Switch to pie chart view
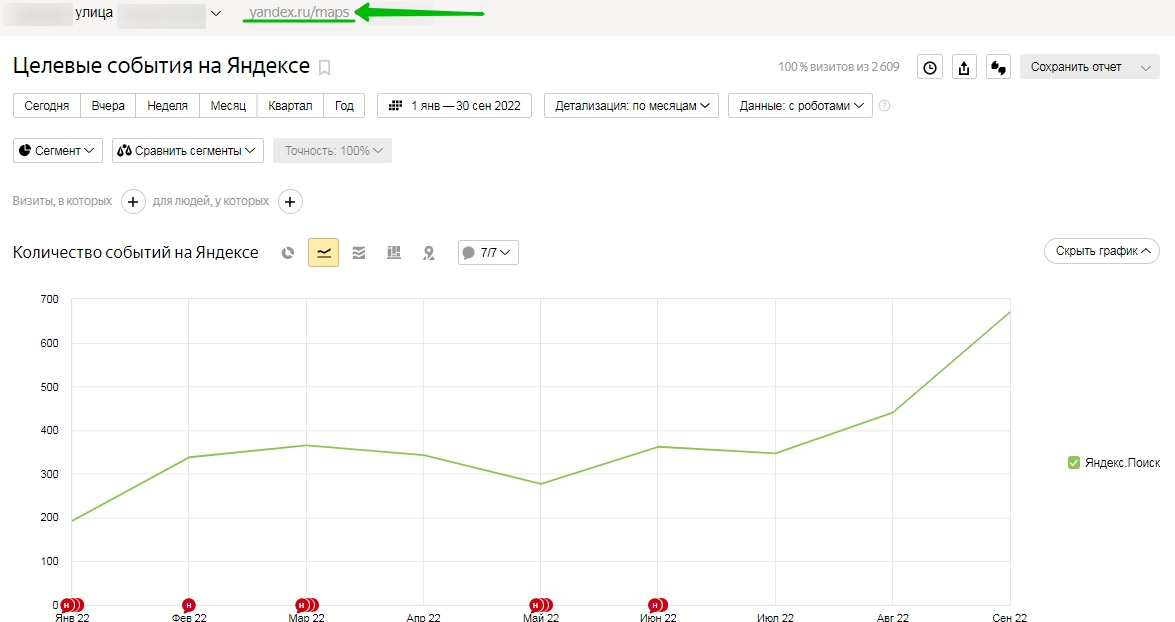This screenshot has height=622, width=1175. tap(288, 253)
